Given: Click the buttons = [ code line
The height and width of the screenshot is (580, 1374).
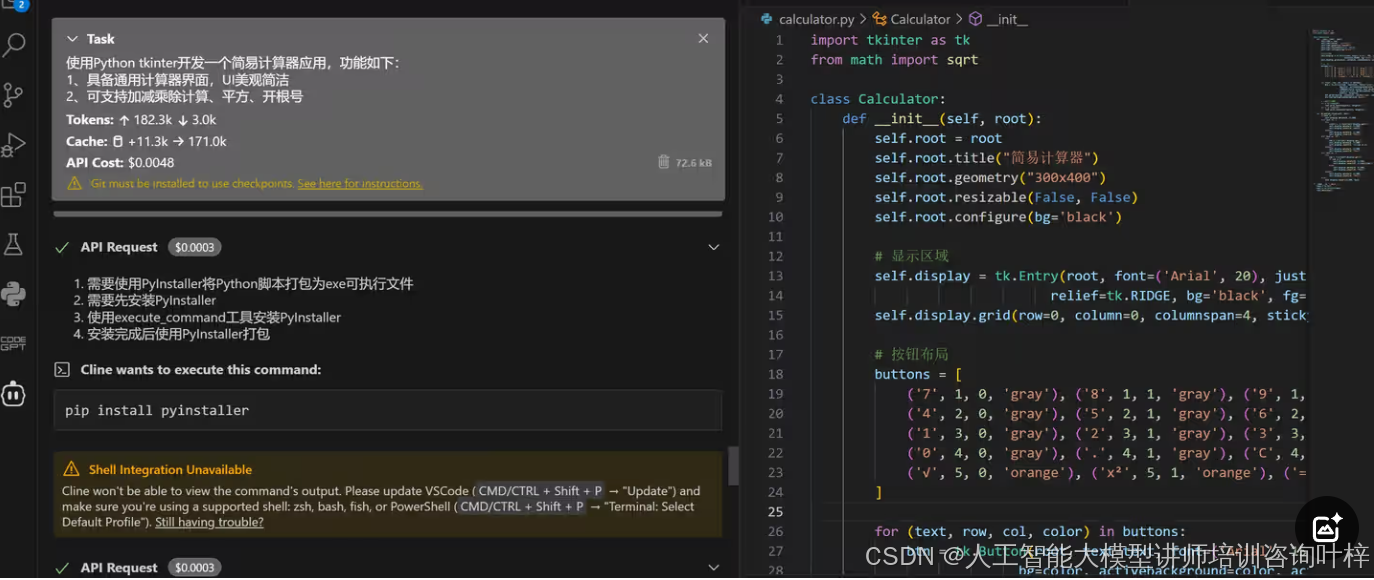Looking at the screenshot, I should tap(918, 374).
